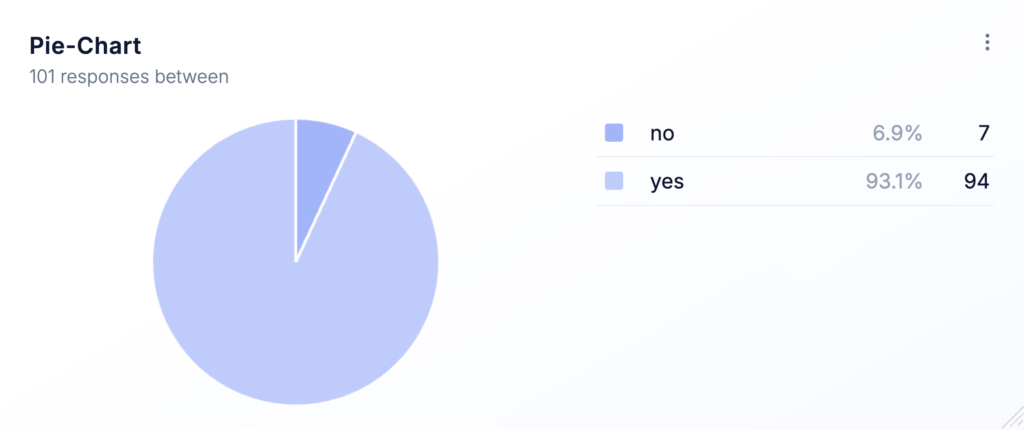
Task: Click the 93.1% percentage value
Action: click(894, 182)
